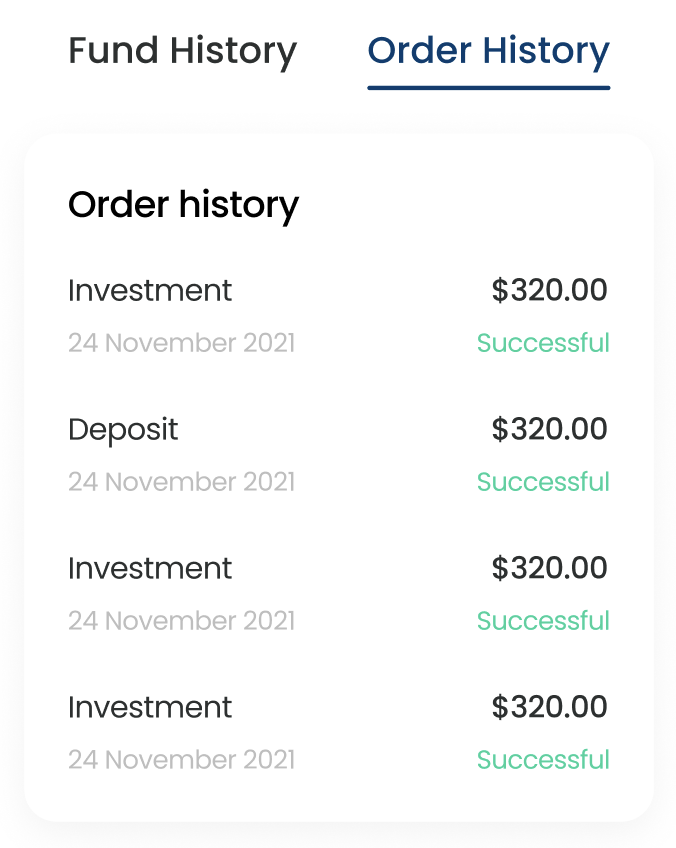
Task: Click the Deposit's $320.00 amount
Action: point(549,430)
